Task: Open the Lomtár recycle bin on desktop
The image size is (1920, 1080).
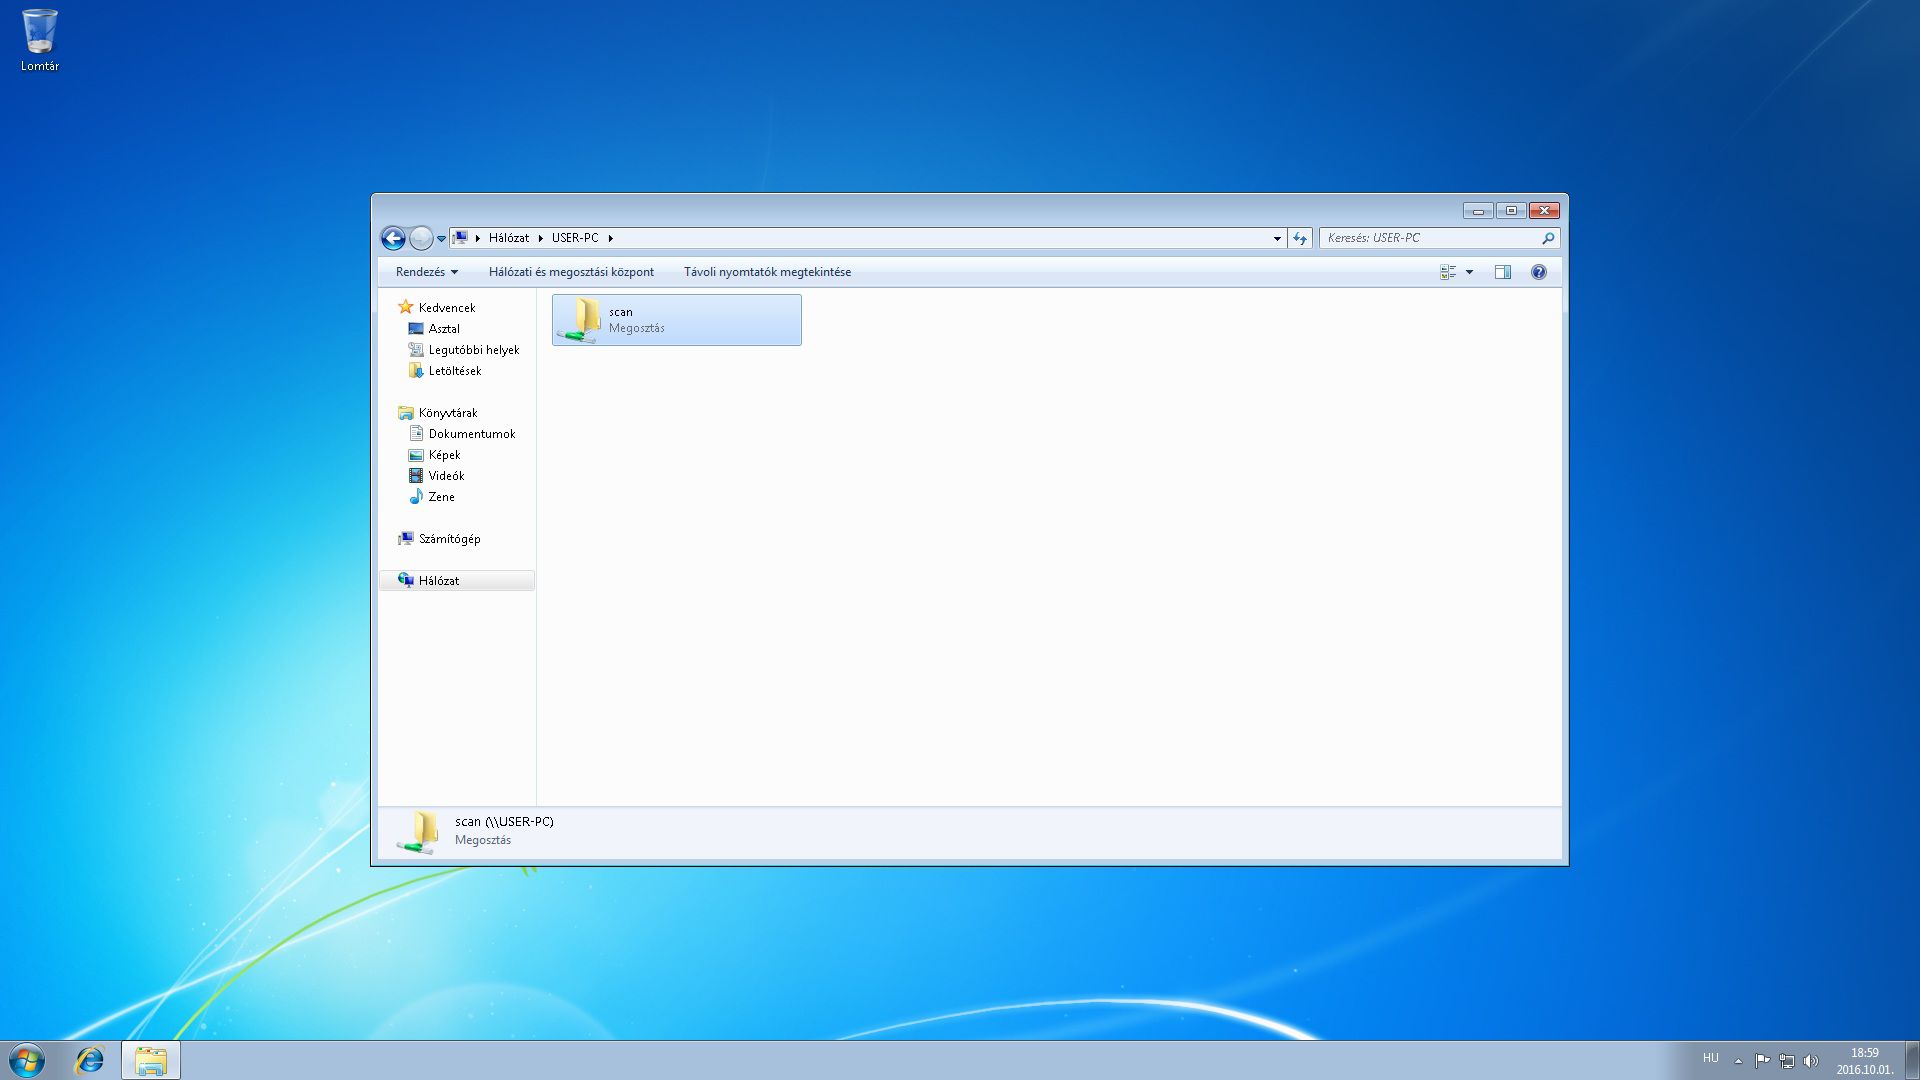Action: [40, 40]
